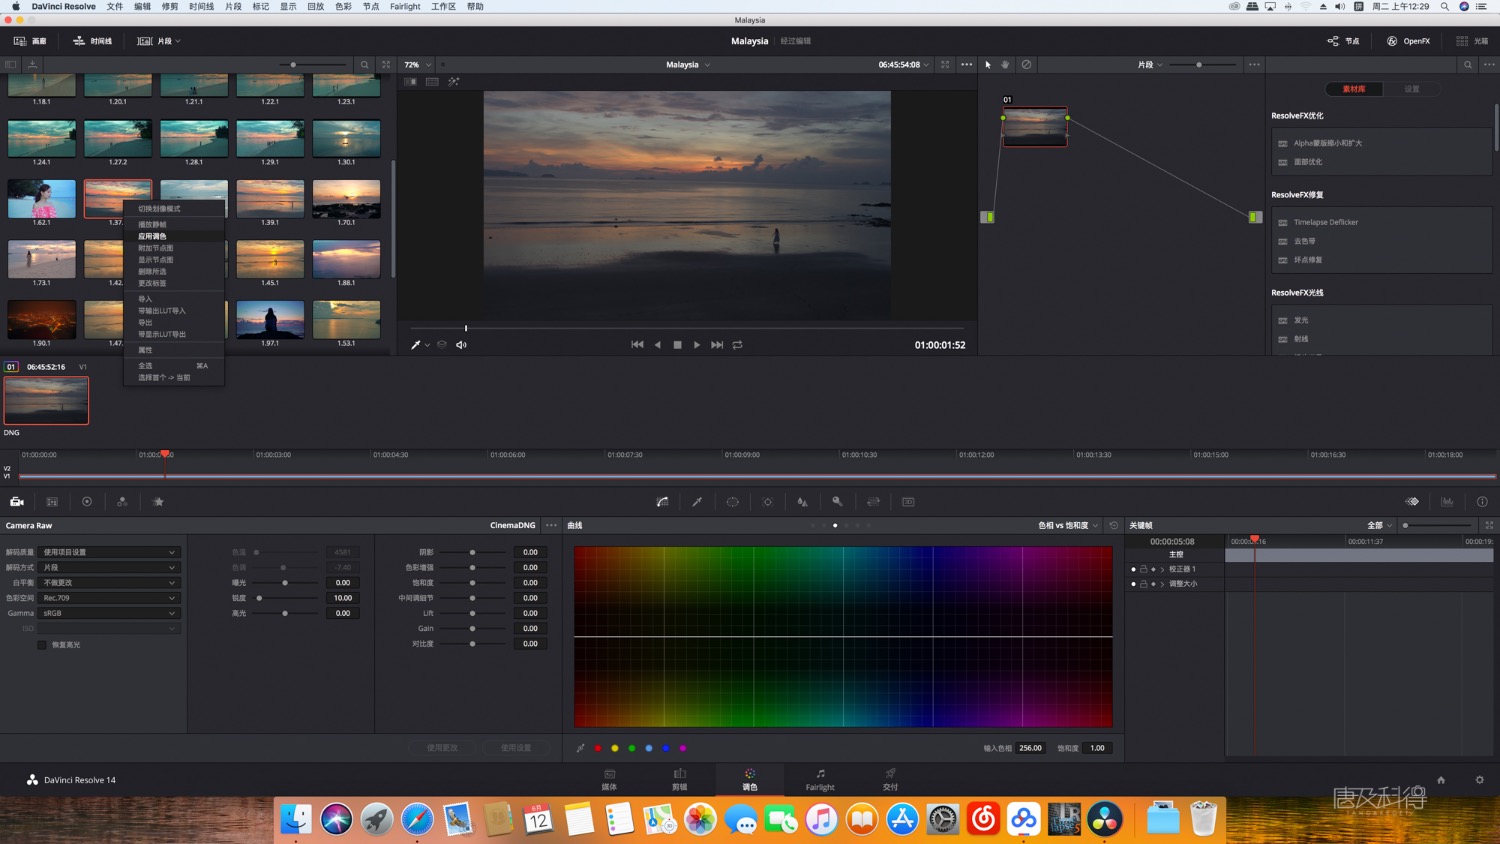Image resolution: width=1500 pixels, height=844 pixels.
Task: Select the Qualifier eyedropper palette icon
Action: (697, 502)
